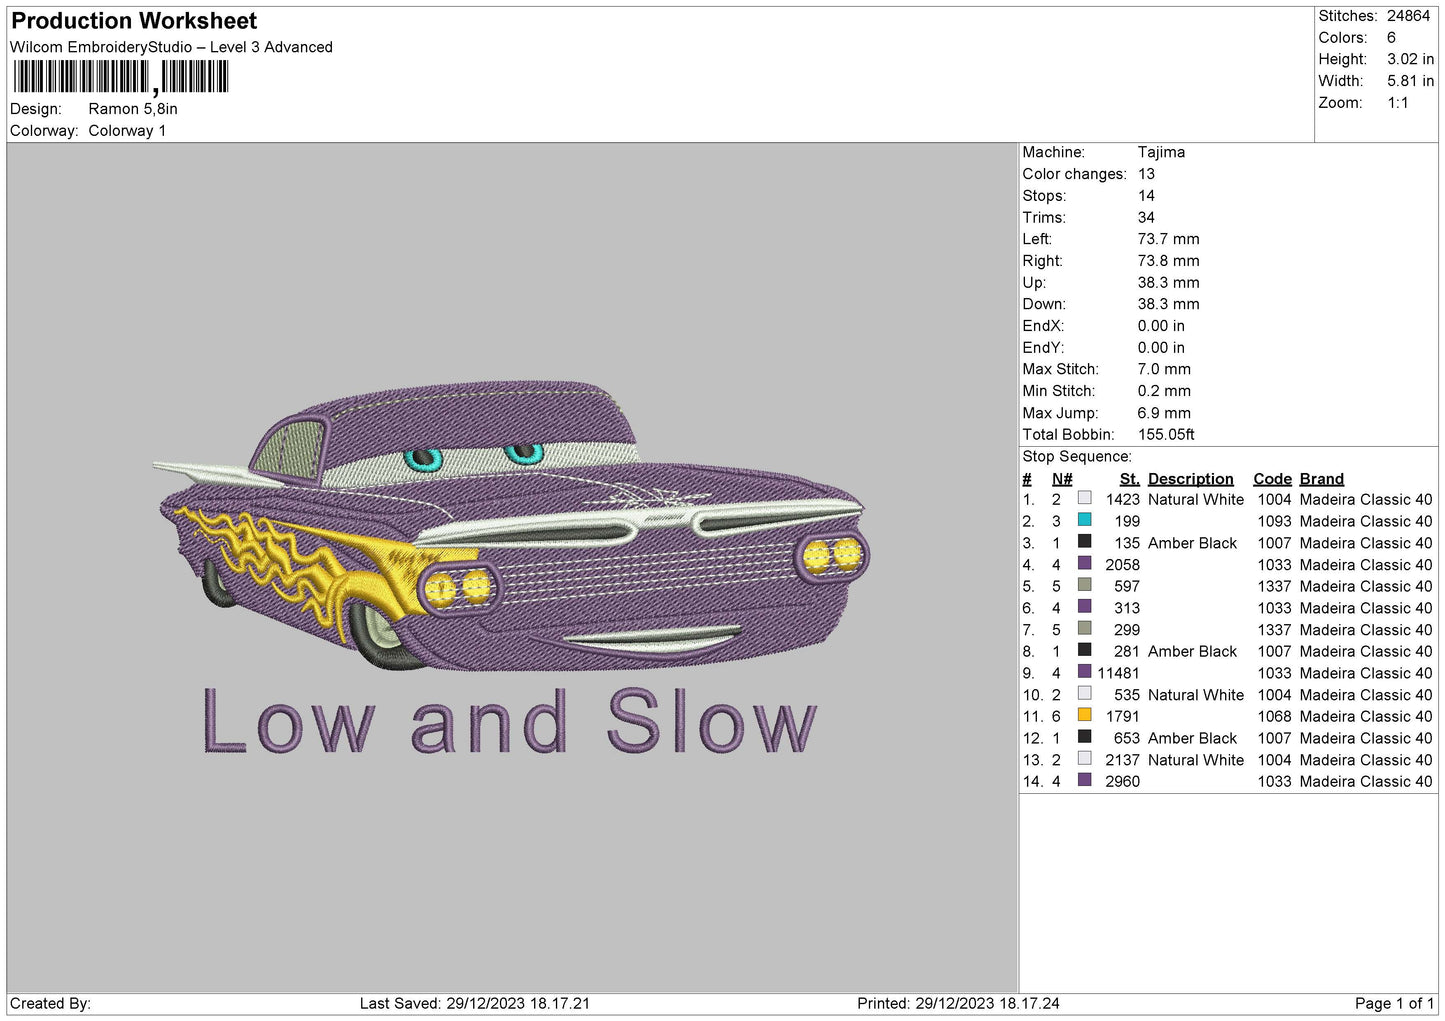Select the gray-green swatch in stop row 5
The width and height of the screenshot is (1445, 1021).
pyautogui.click(x=1084, y=585)
